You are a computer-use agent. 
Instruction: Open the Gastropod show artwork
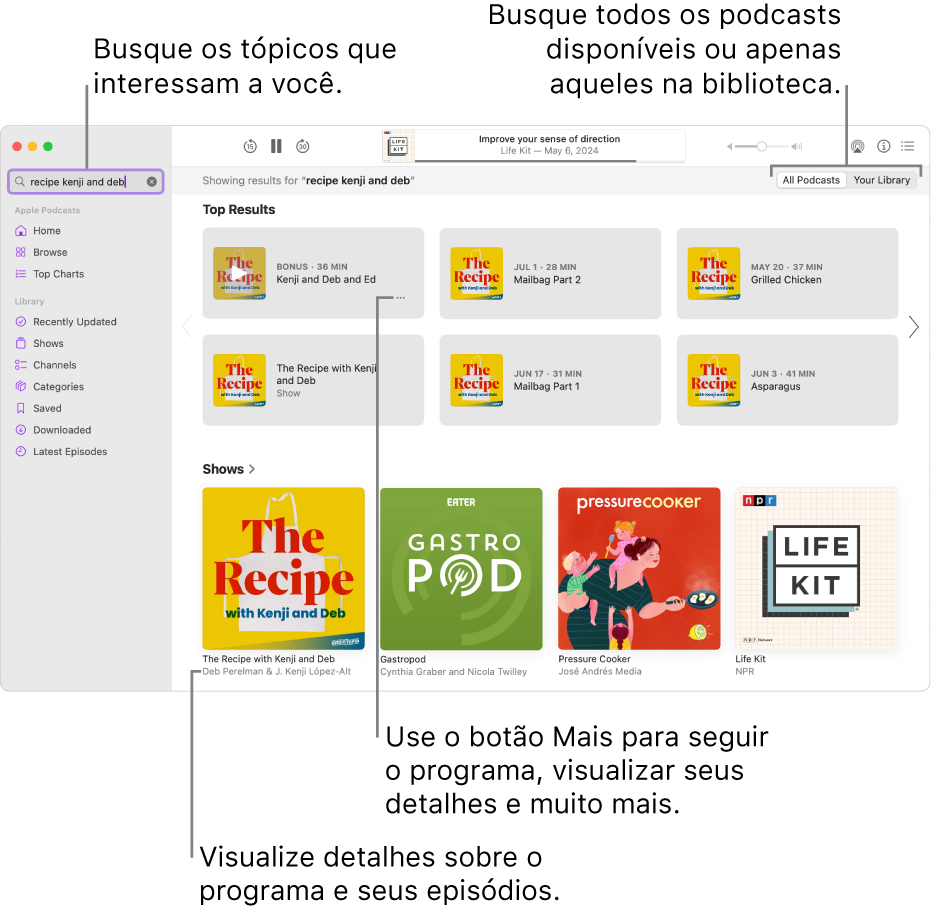461,569
